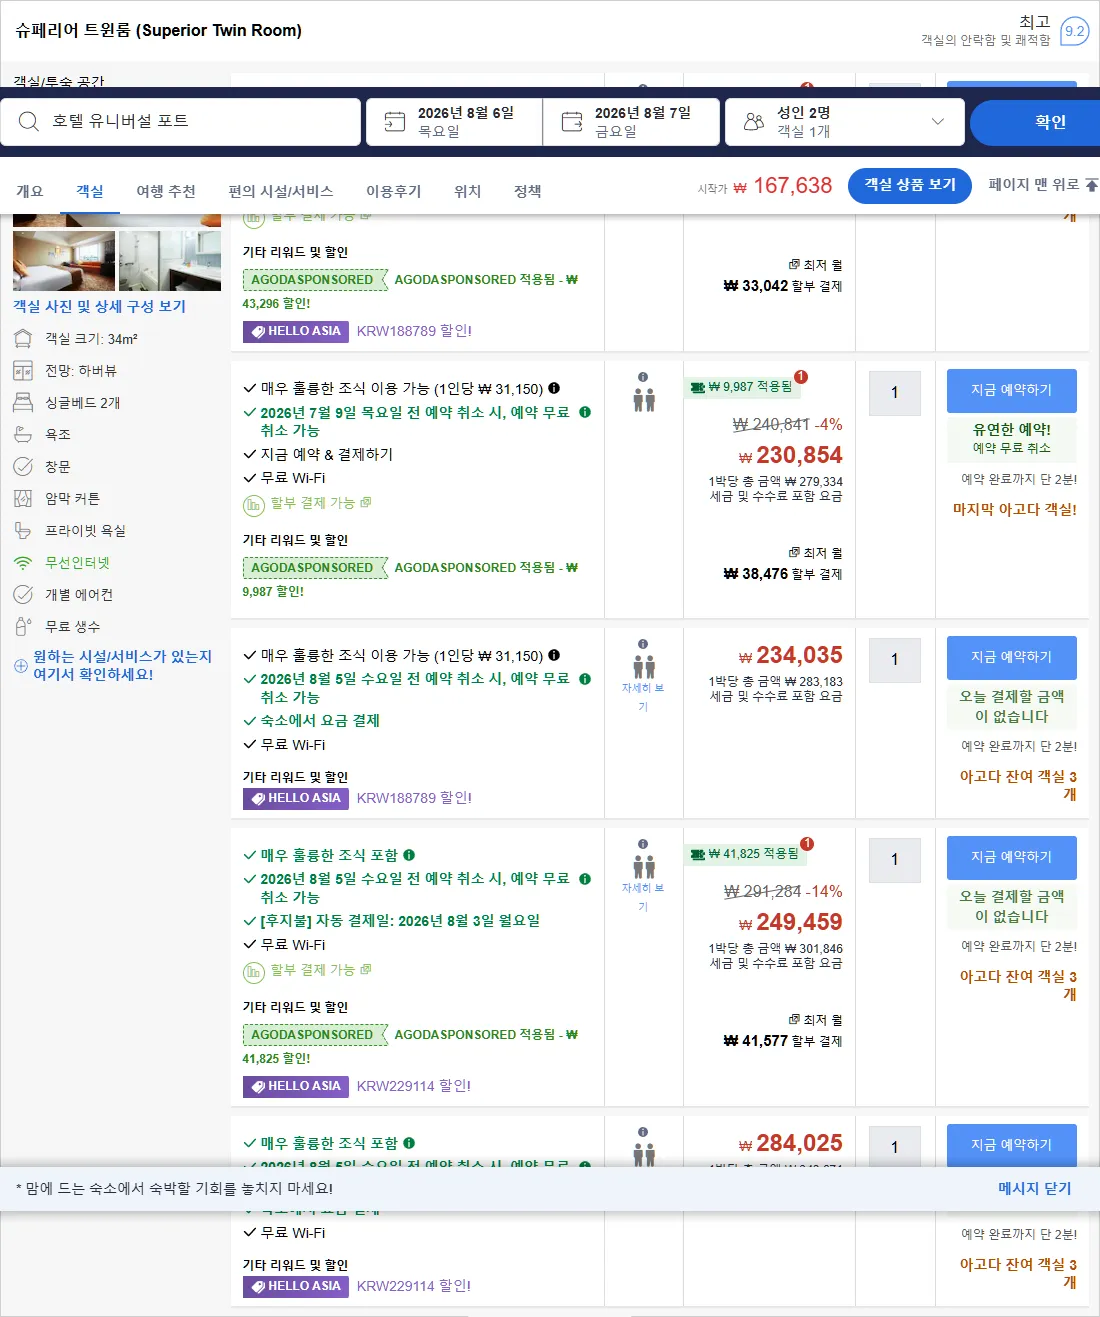Open the 2026년 8월 6일 check-in date picker
The width and height of the screenshot is (1100, 1317).
[455, 122]
